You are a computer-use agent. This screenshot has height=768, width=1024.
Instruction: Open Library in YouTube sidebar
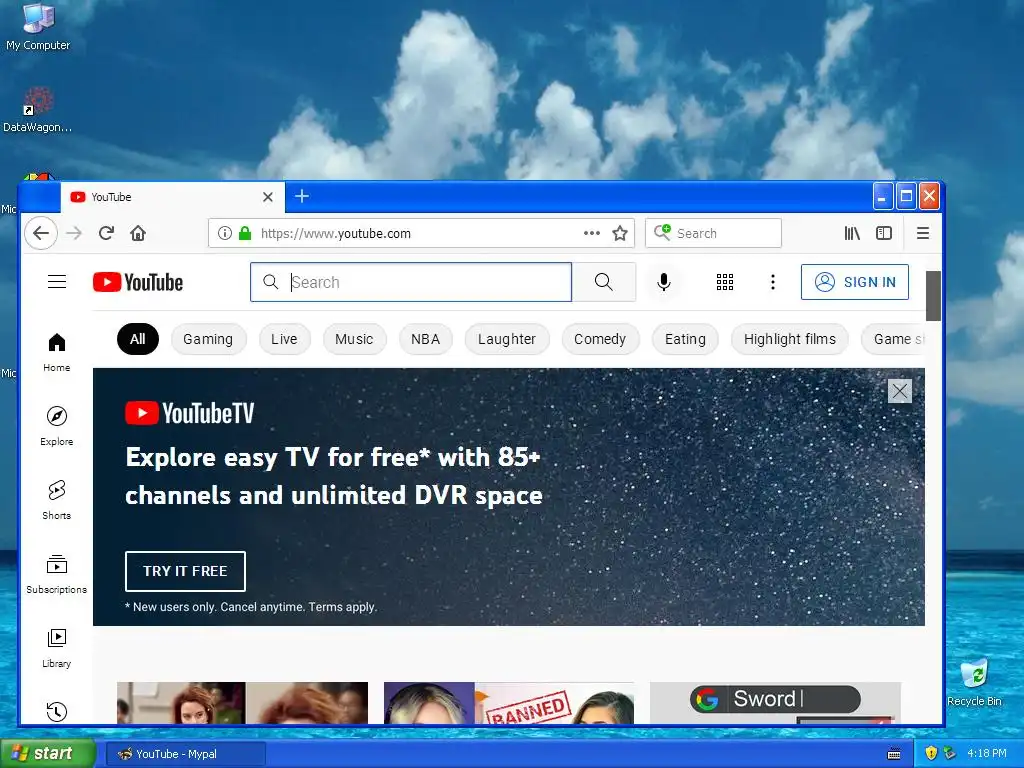[x=57, y=648]
